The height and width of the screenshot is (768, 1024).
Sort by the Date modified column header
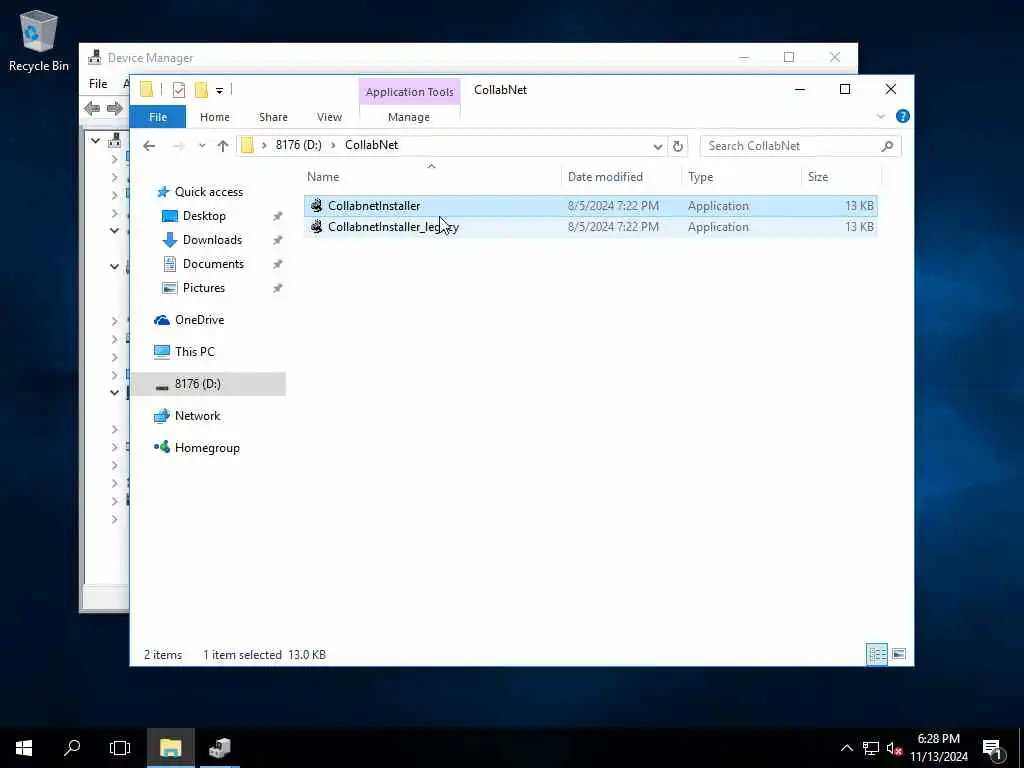click(x=620, y=177)
